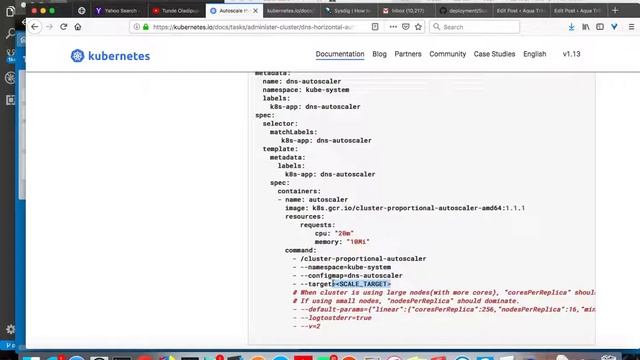Open the Firefox hamburger menu
The image size is (640, 360).
click(x=631, y=27)
